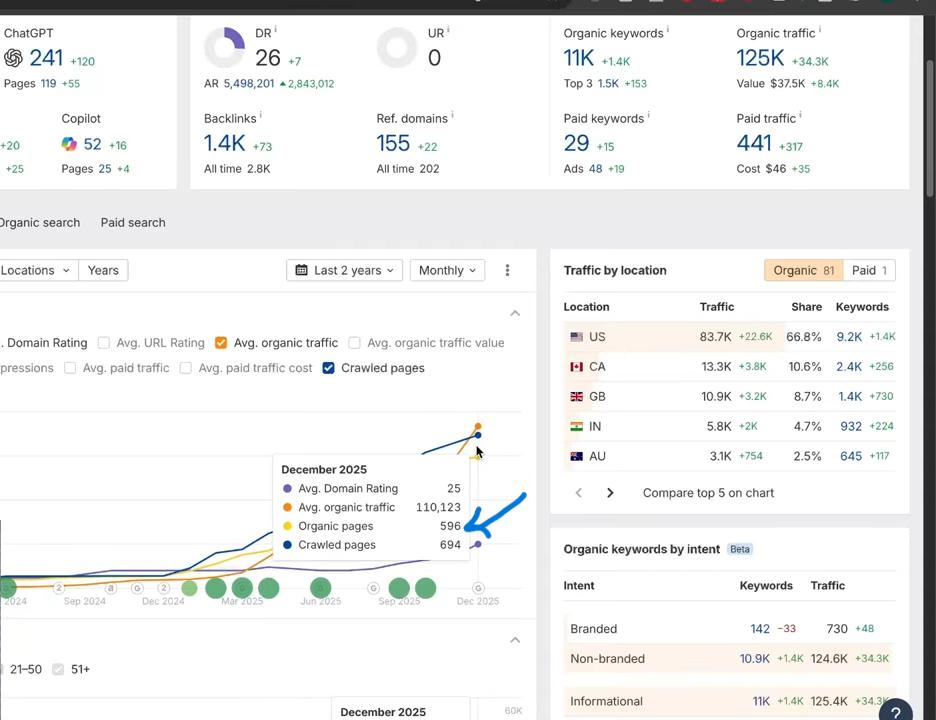Select the Paid tab in Traffic by location
The image size is (936, 720).
tap(869, 270)
